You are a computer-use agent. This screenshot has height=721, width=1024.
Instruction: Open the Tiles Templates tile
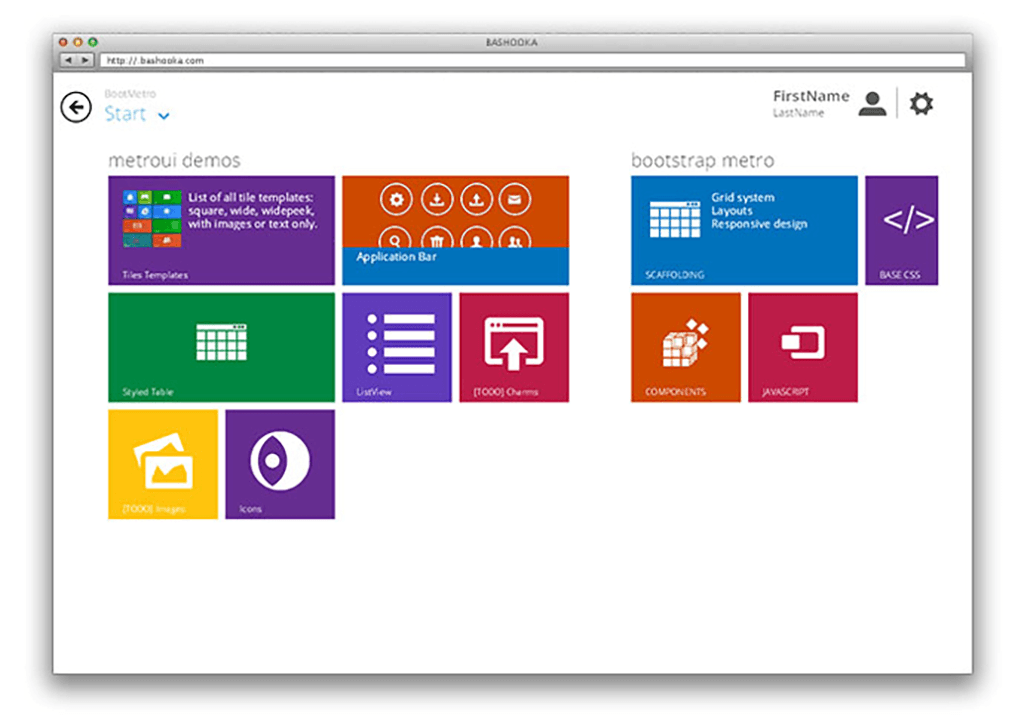(221, 231)
